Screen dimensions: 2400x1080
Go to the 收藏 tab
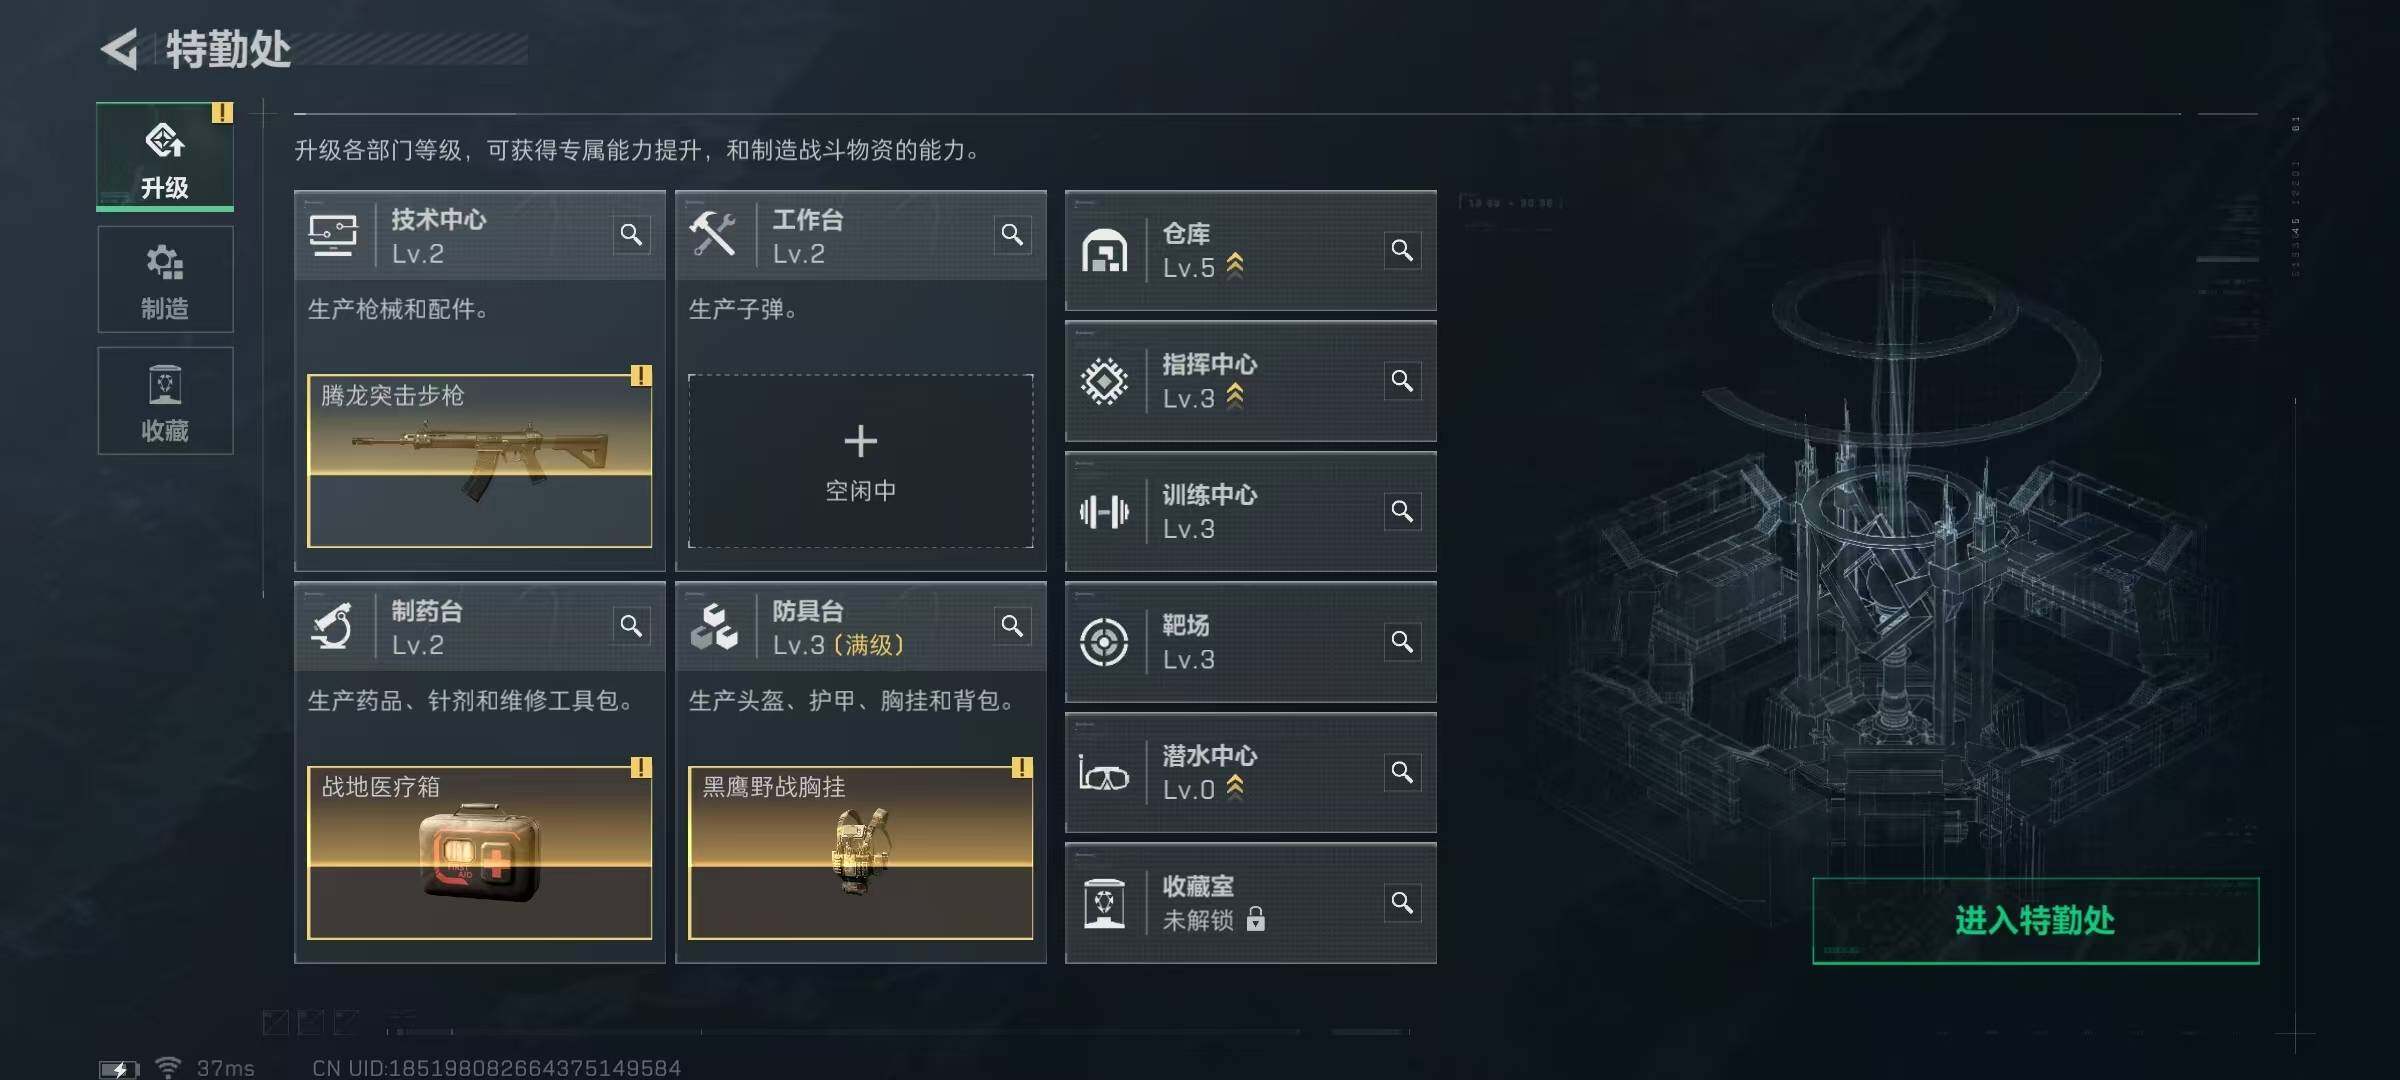[x=165, y=401]
